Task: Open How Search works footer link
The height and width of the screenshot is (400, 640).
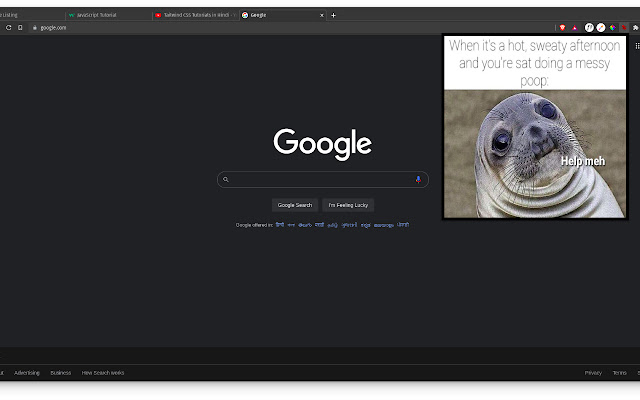Action: [103, 373]
